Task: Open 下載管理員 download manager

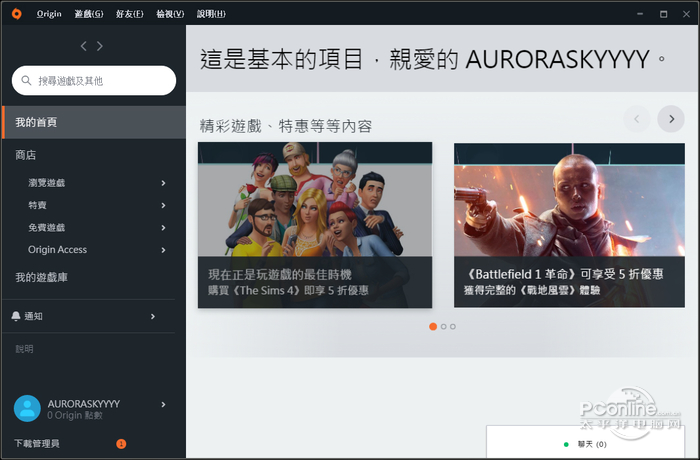Action: pyautogui.click(x=37, y=443)
